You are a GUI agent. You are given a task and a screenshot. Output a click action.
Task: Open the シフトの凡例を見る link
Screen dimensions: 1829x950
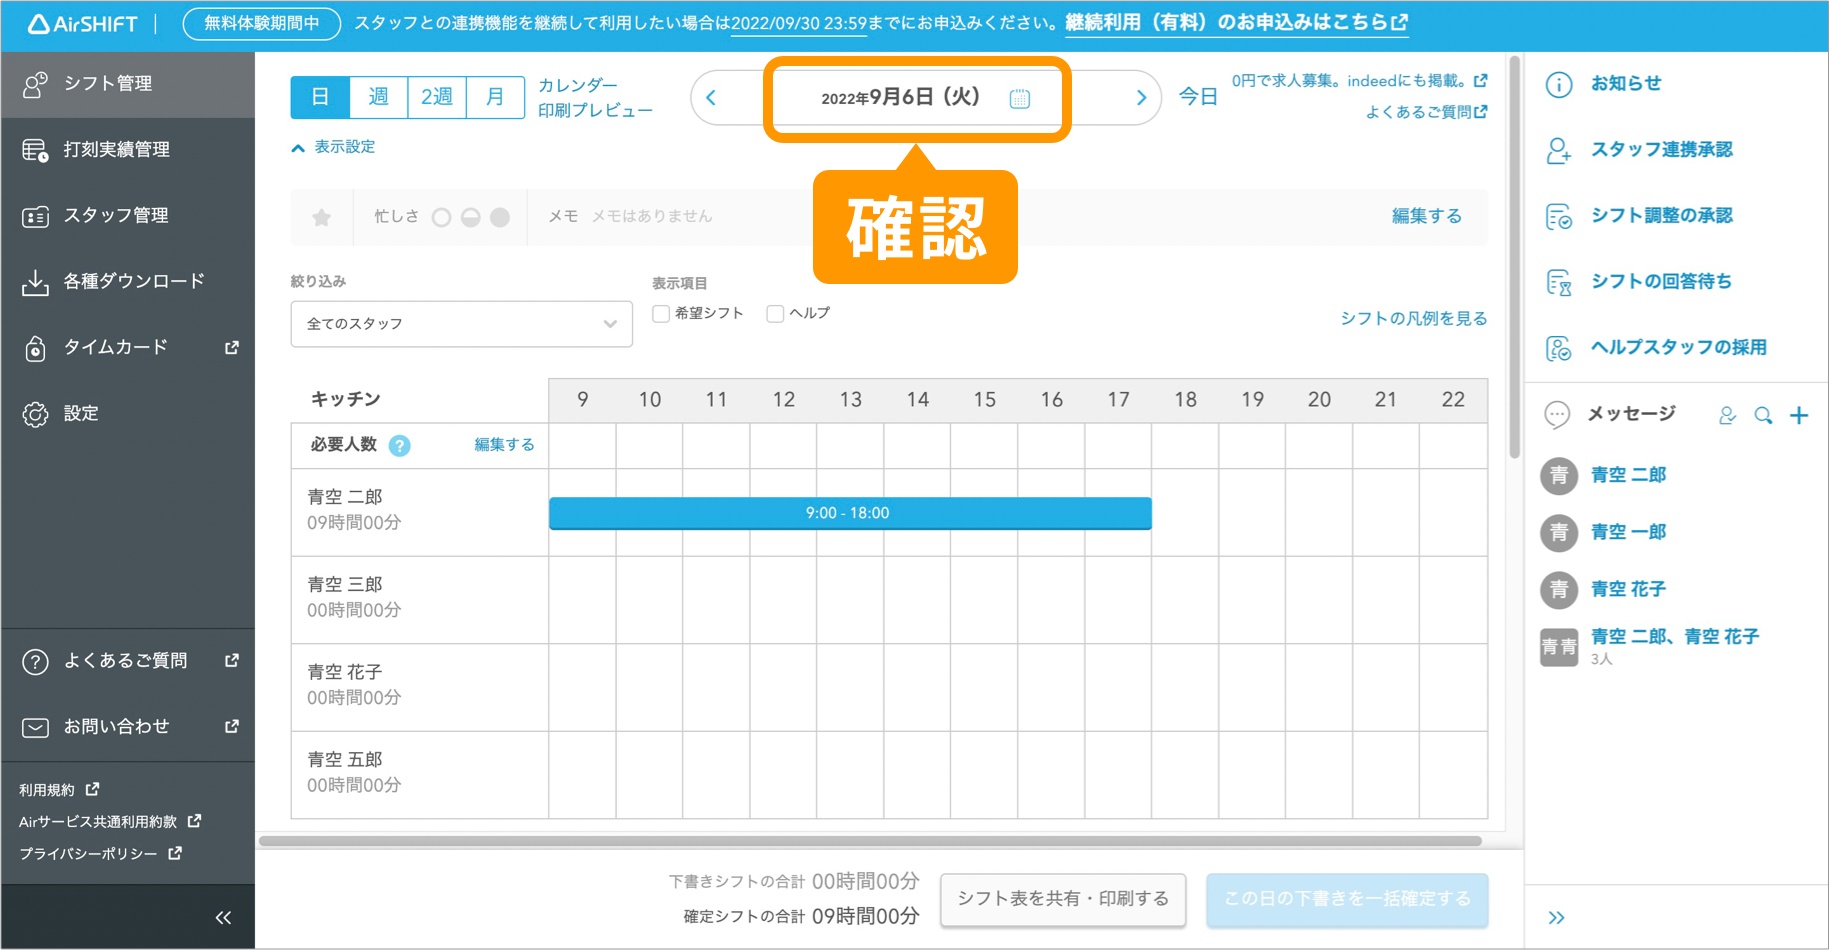click(x=1413, y=318)
